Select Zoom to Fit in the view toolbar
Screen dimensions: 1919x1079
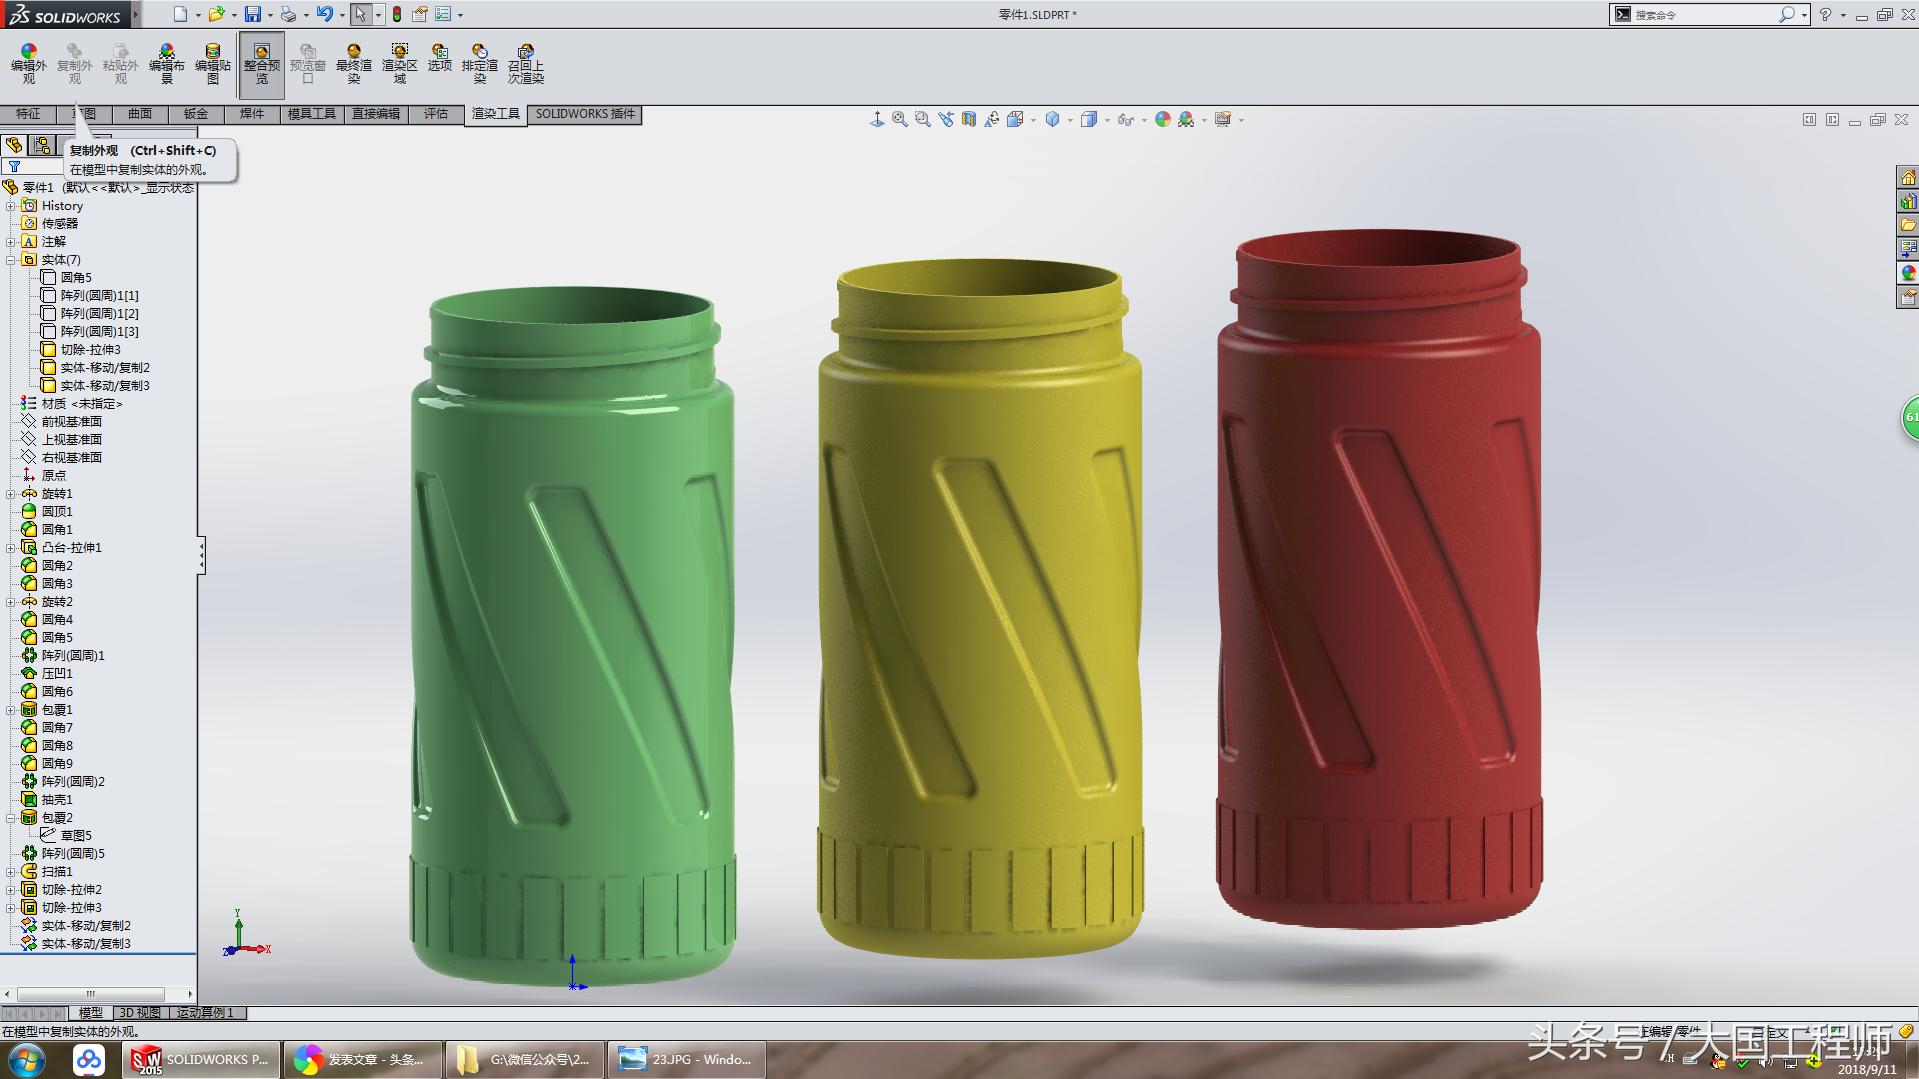(900, 119)
